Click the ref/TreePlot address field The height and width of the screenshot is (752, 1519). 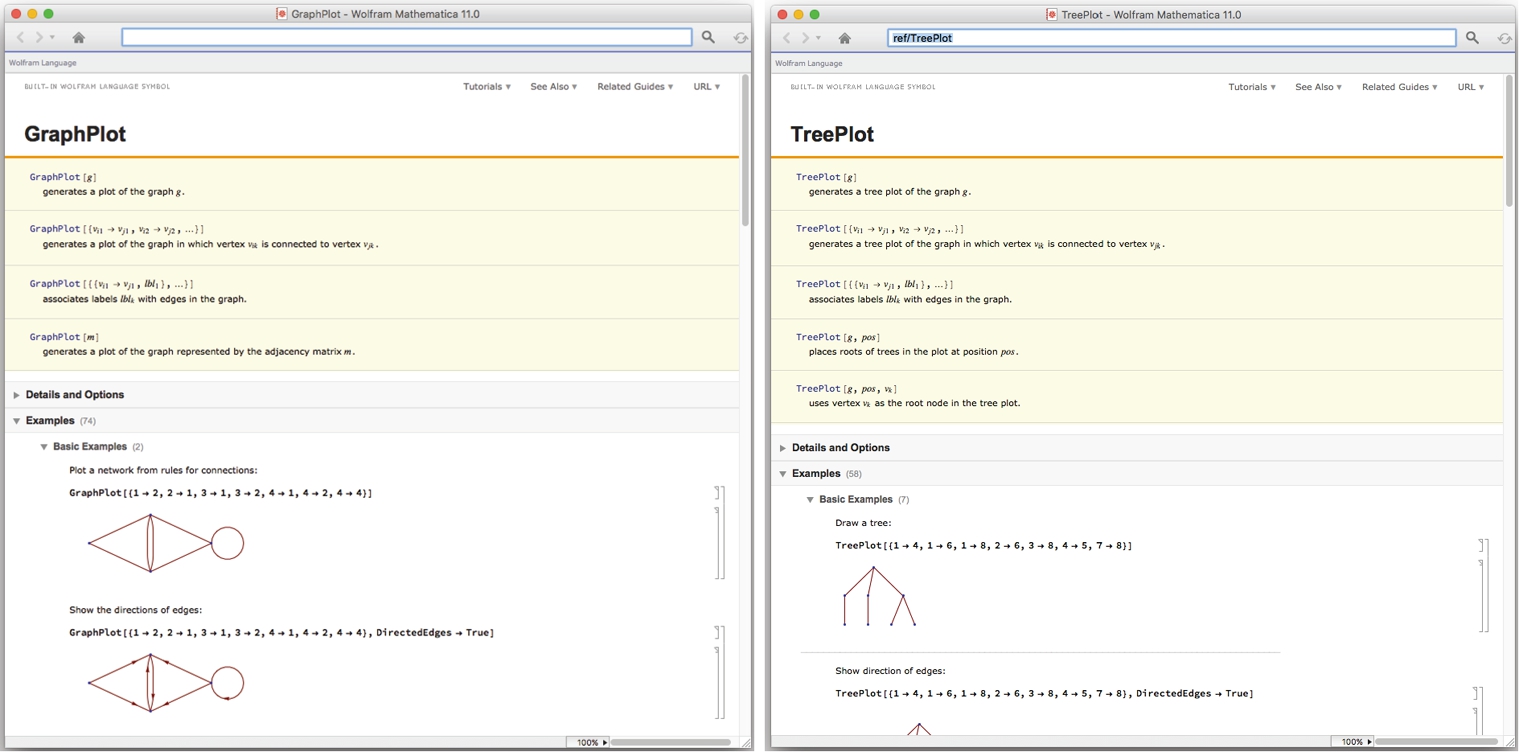pos(1172,37)
